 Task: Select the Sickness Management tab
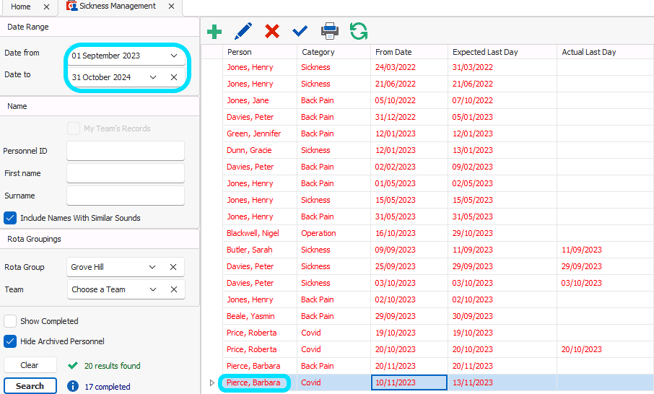[x=117, y=6]
